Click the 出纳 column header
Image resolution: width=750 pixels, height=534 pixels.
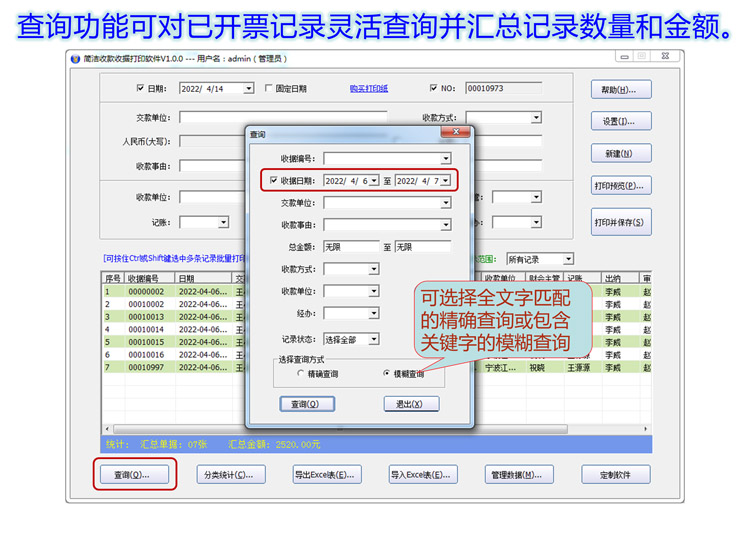[620, 278]
